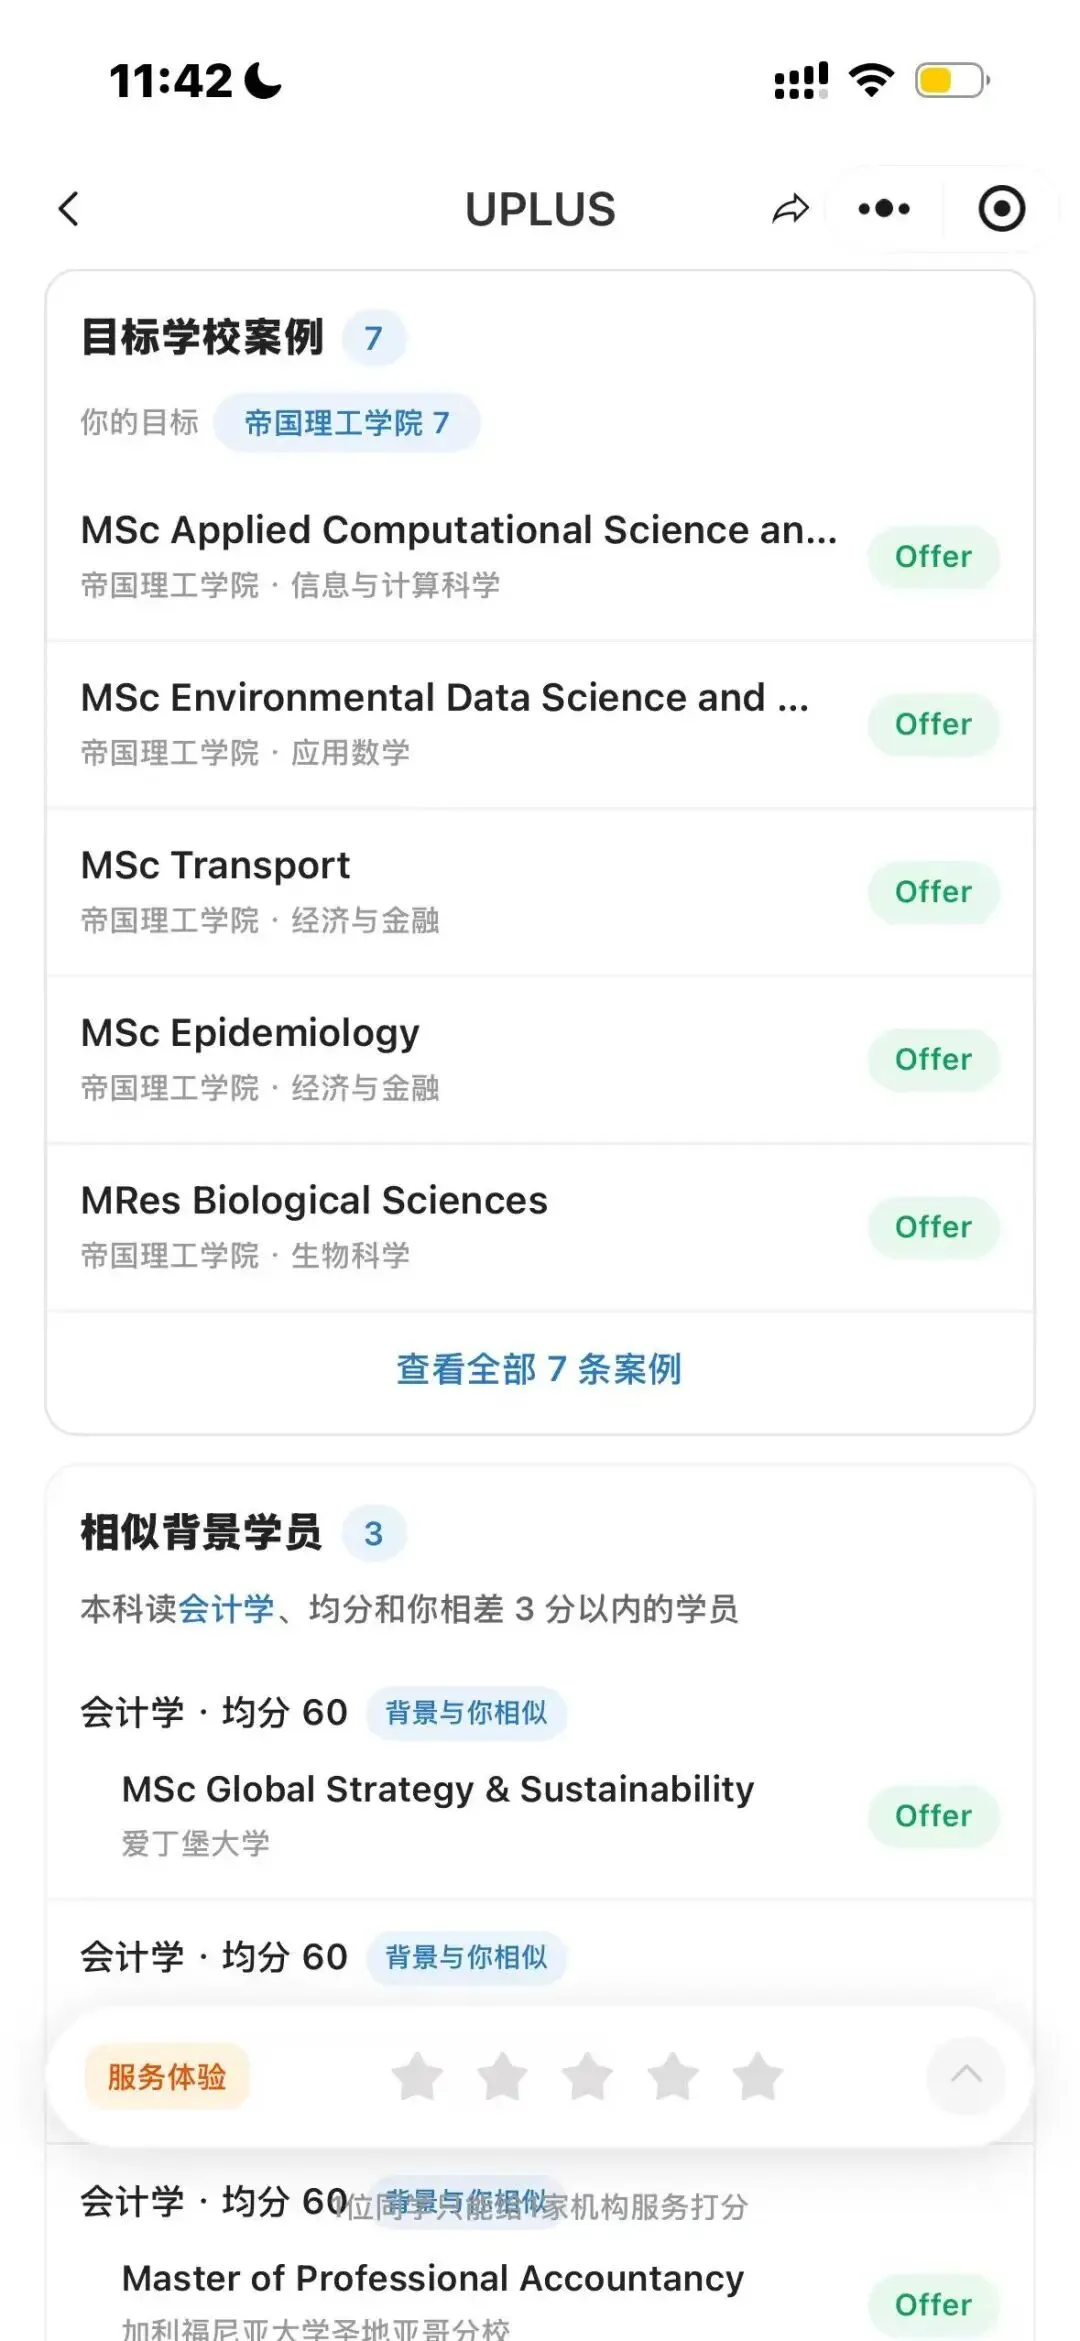The width and height of the screenshot is (1080, 2341).
Task: Click the 会计学 highlighted major link
Action: [226, 1609]
